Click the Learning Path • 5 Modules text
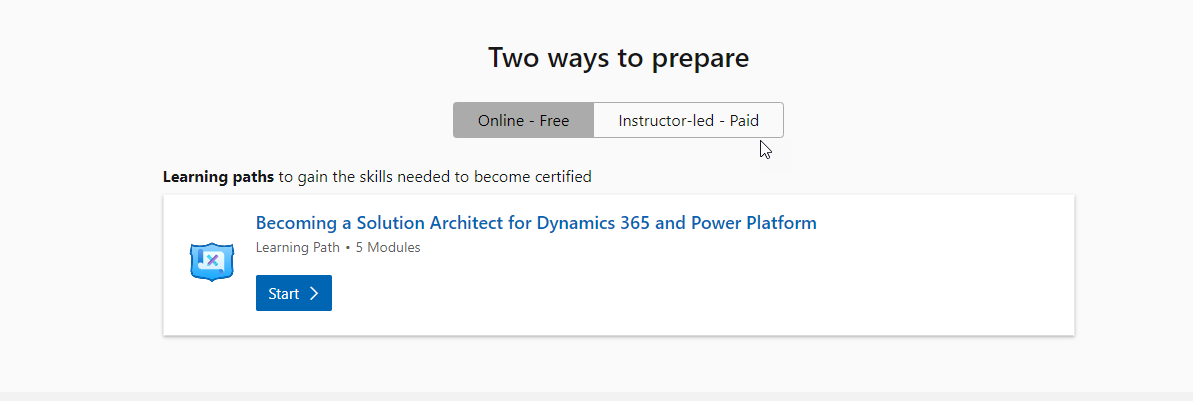The image size is (1193, 401). click(338, 247)
